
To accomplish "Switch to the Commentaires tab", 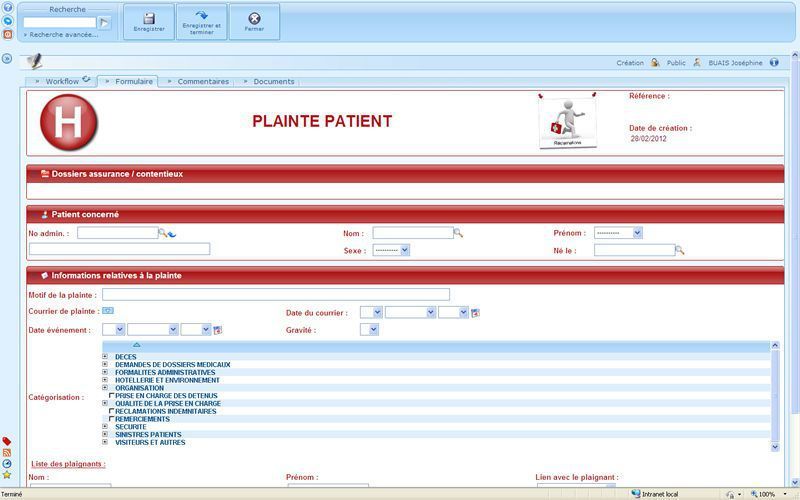I will pyautogui.click(x=202, y=82).
